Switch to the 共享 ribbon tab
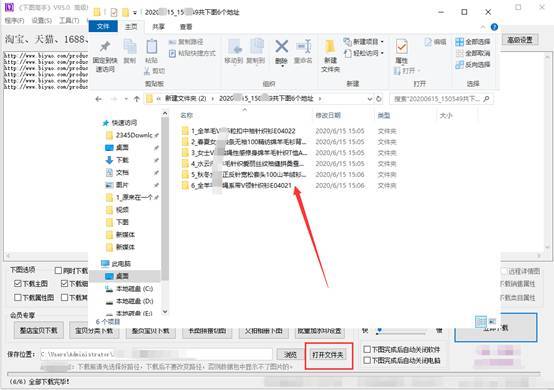This screenshot has width=554, height=390. tap(158, 27)
